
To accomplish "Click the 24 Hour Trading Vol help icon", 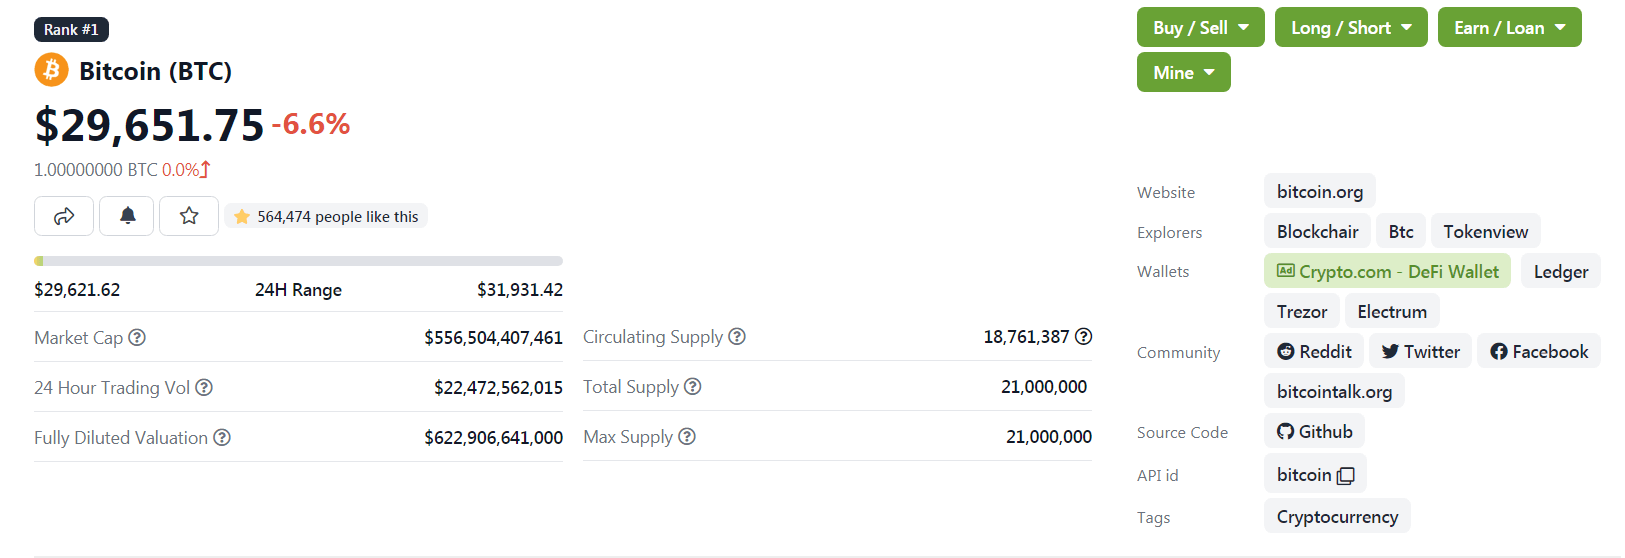I will click(204, 388).
